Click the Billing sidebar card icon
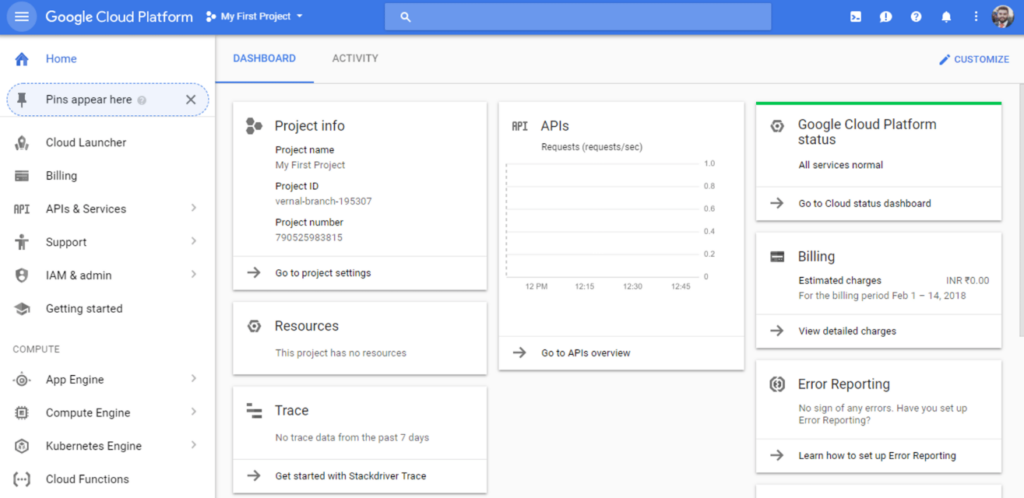The width and height of the screenshot is (1024, 498). coord(22,176)
